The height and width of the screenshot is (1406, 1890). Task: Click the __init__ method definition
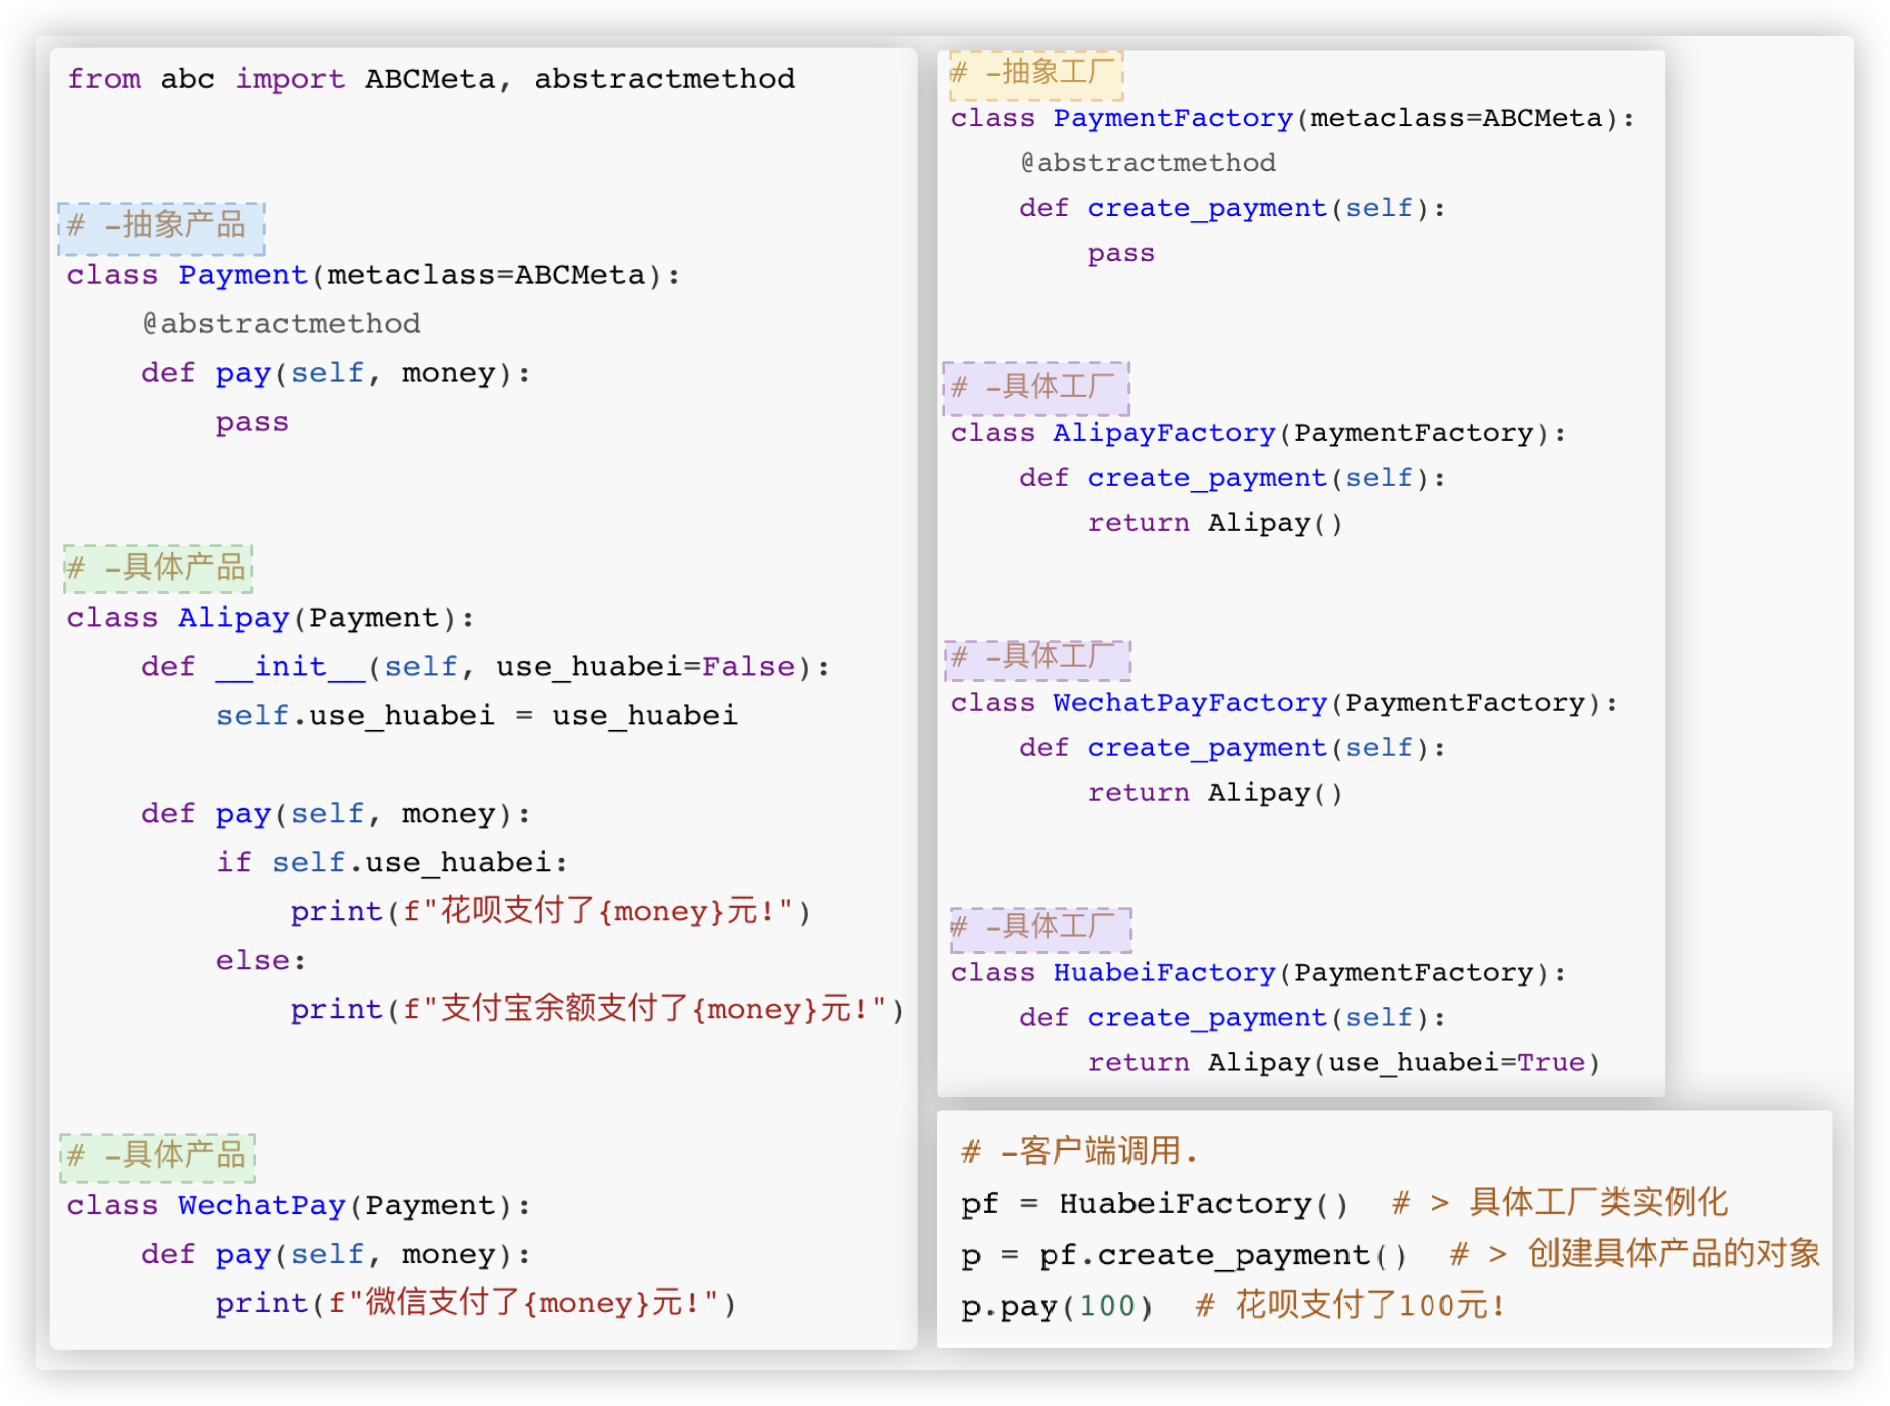click(485, 667)
